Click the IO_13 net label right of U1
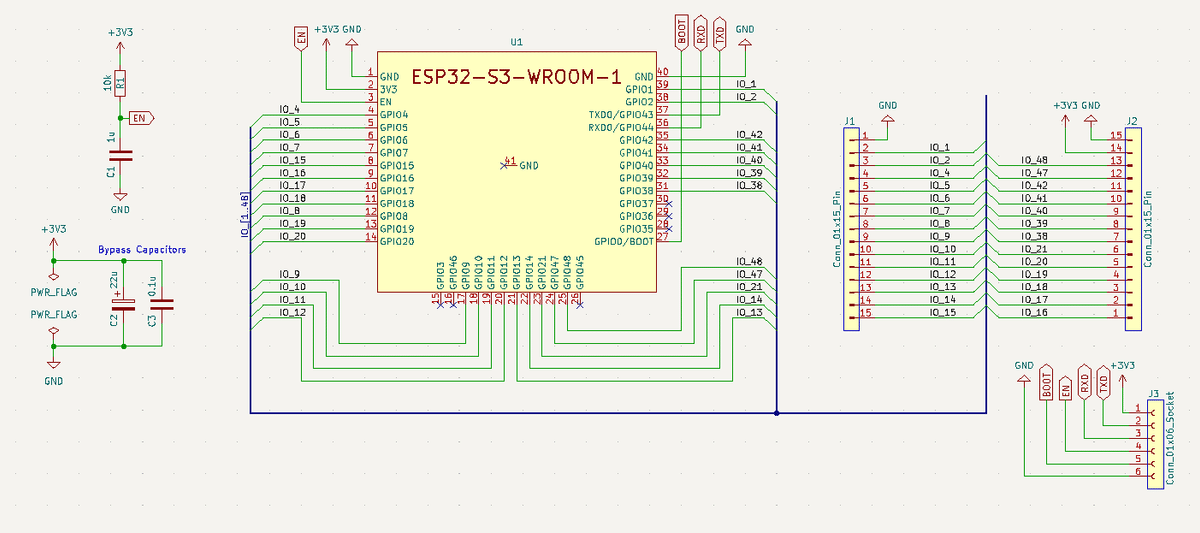Viewport: 1200px width, 533px height. point(749,312)
